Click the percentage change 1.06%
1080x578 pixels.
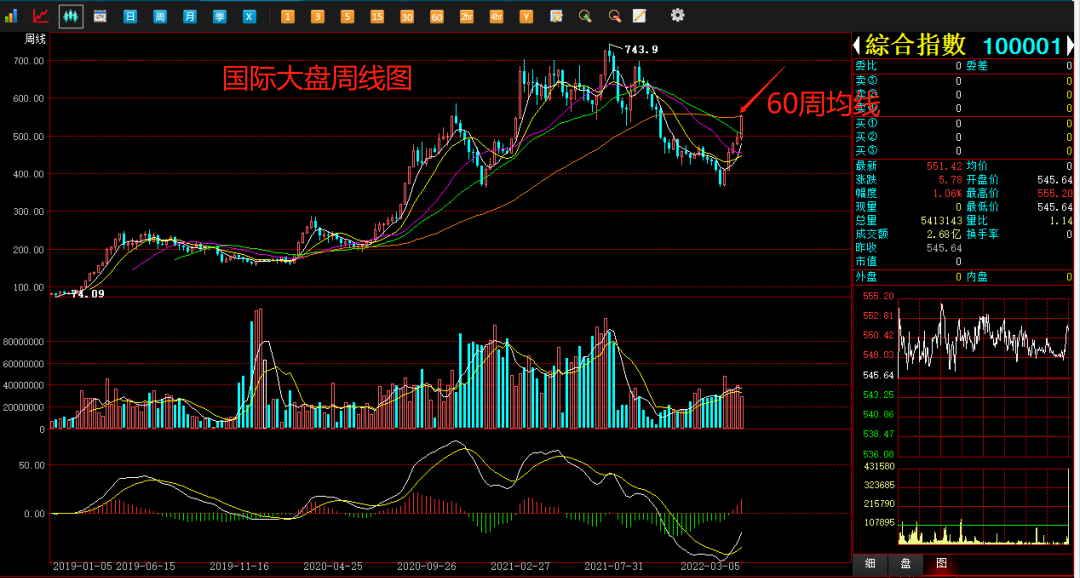[947, 193]
